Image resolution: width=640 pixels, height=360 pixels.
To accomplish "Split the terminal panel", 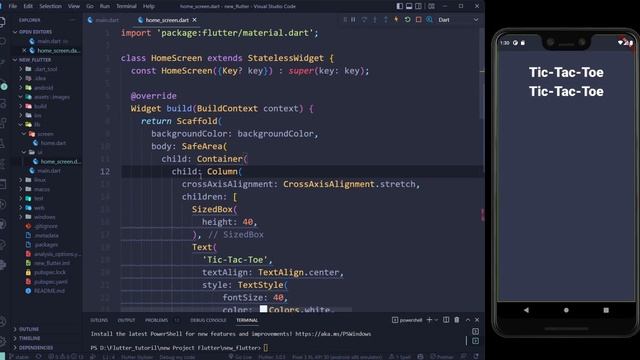I will [x=446, y=320].
